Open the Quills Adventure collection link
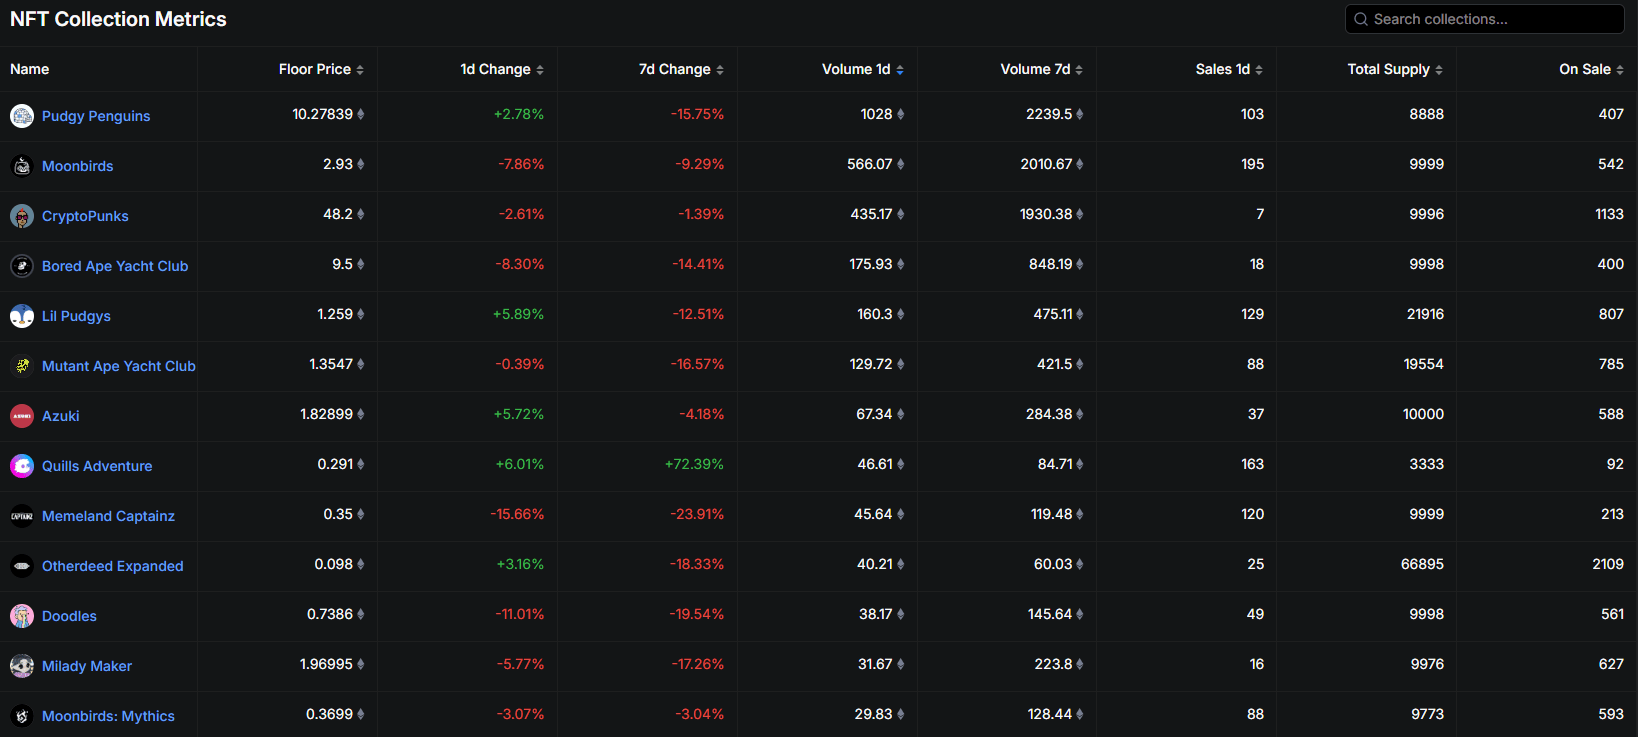This screenshot has width=1638, height=737. 97,466
